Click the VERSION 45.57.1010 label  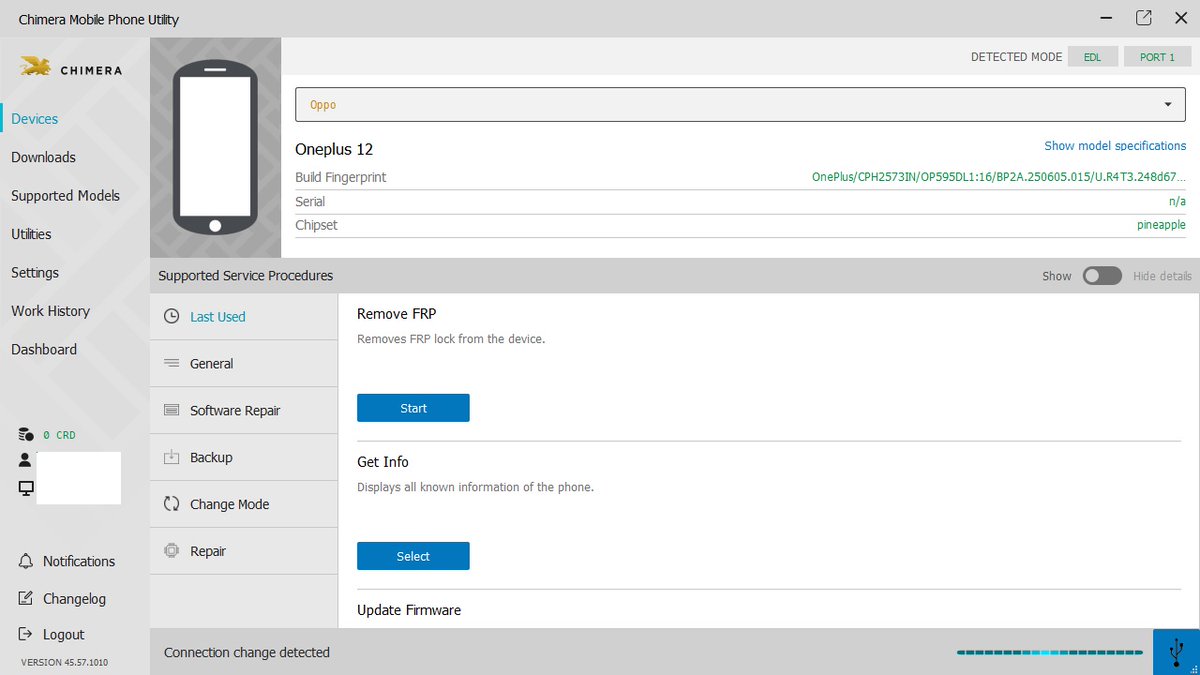64,662
